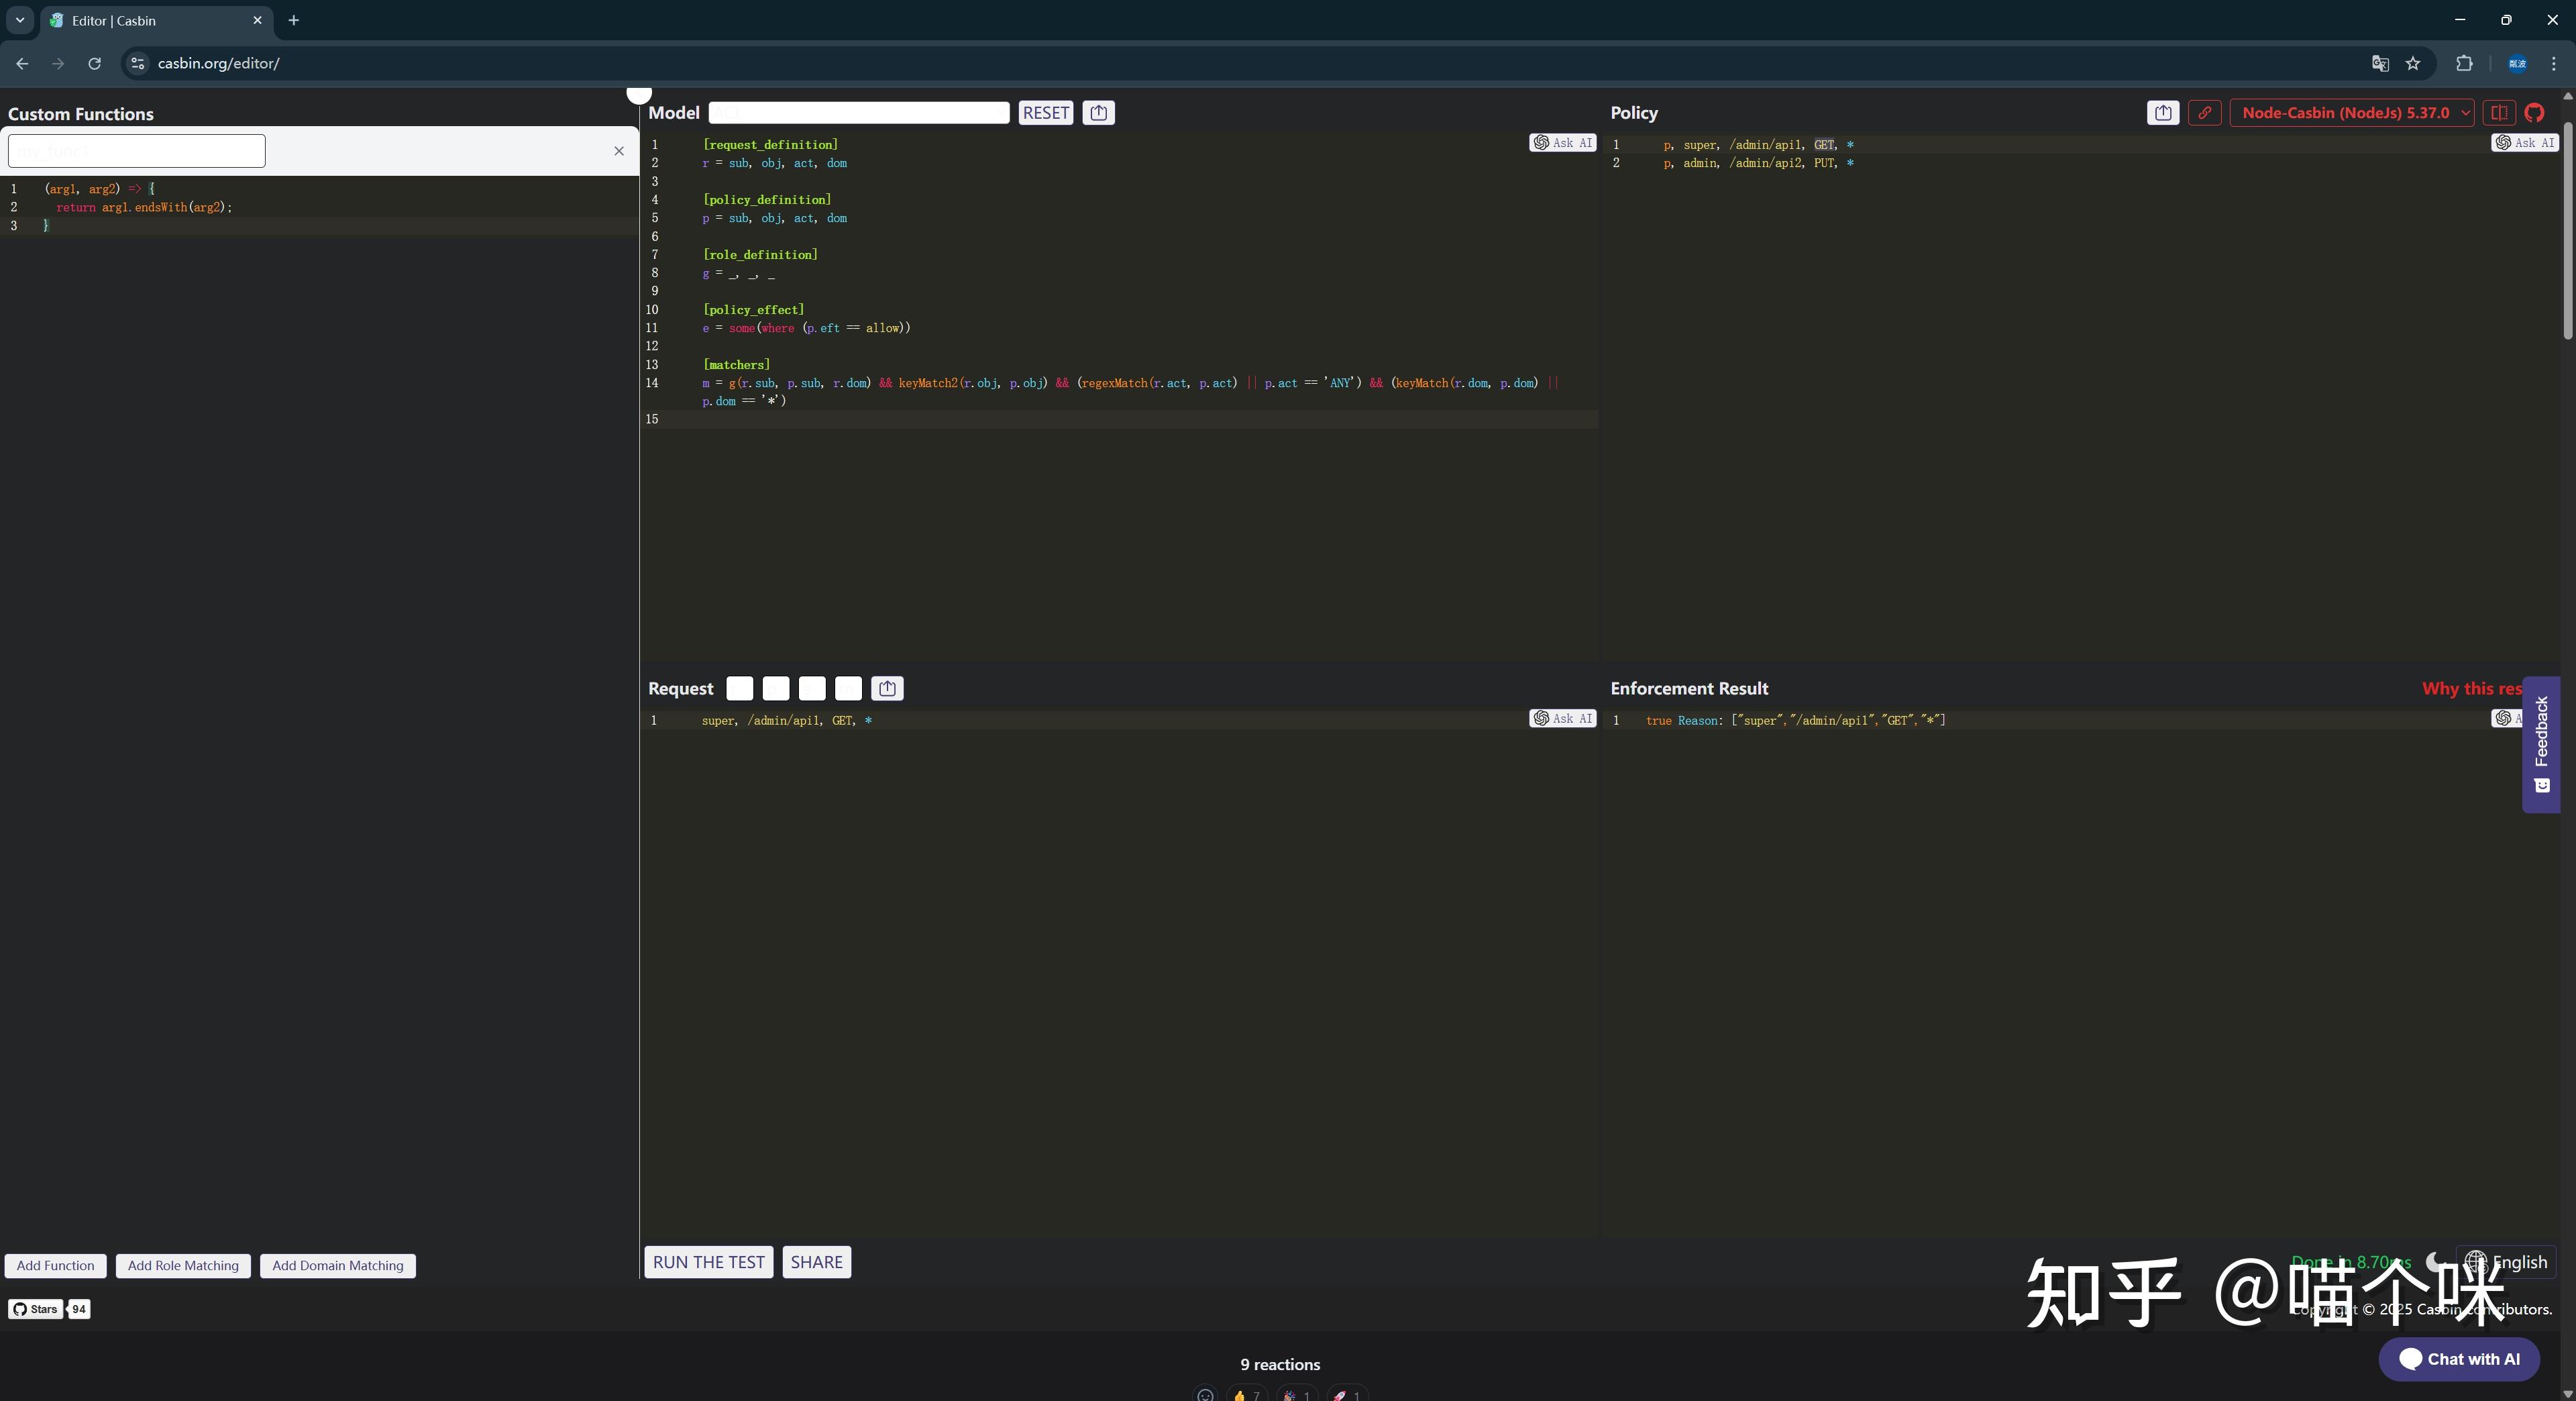2576x1401 pixels.
Task: Open the Model preset selection box
Action: 858,113
